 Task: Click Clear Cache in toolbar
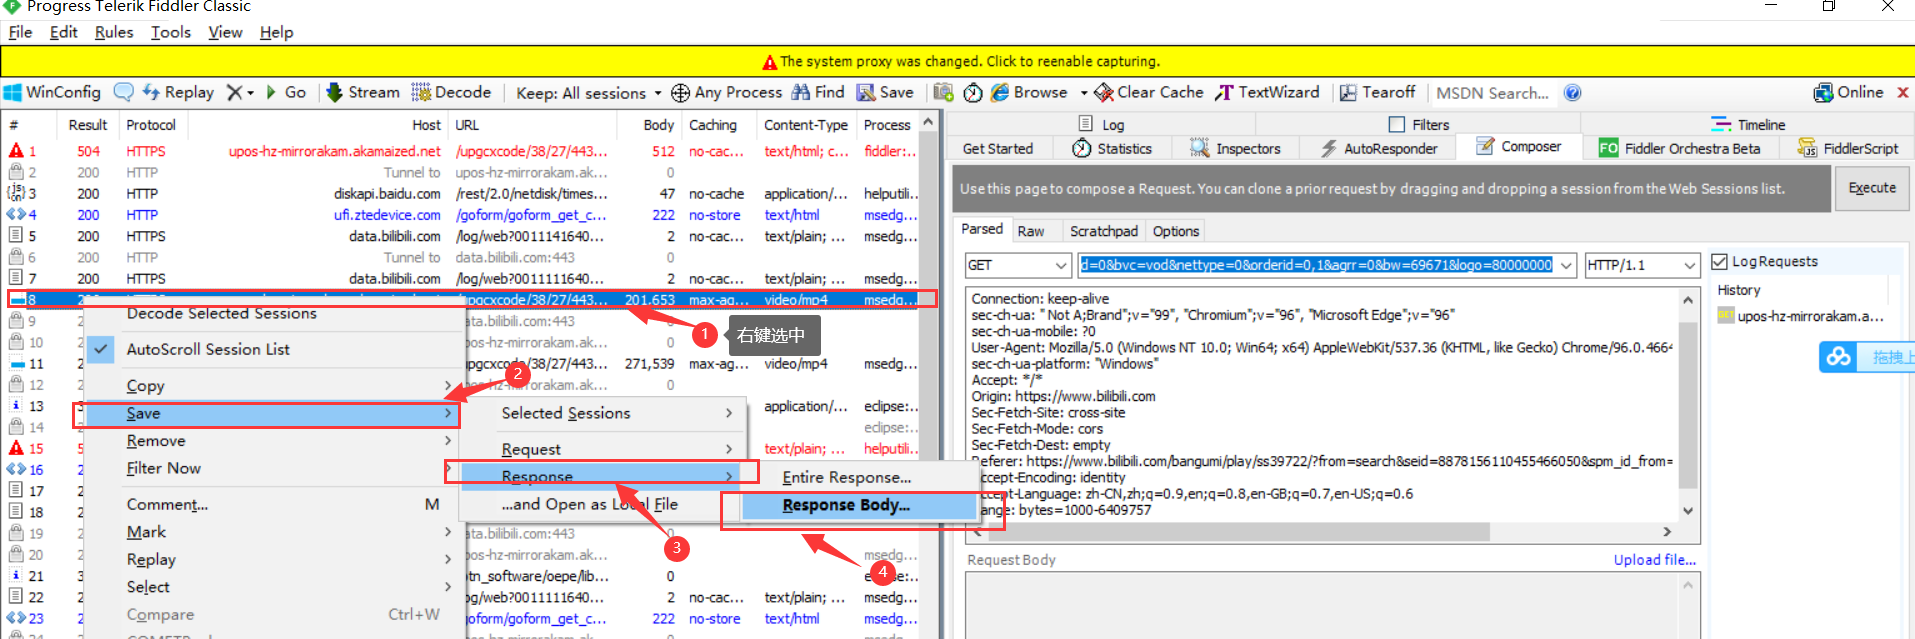[1149, 92]
